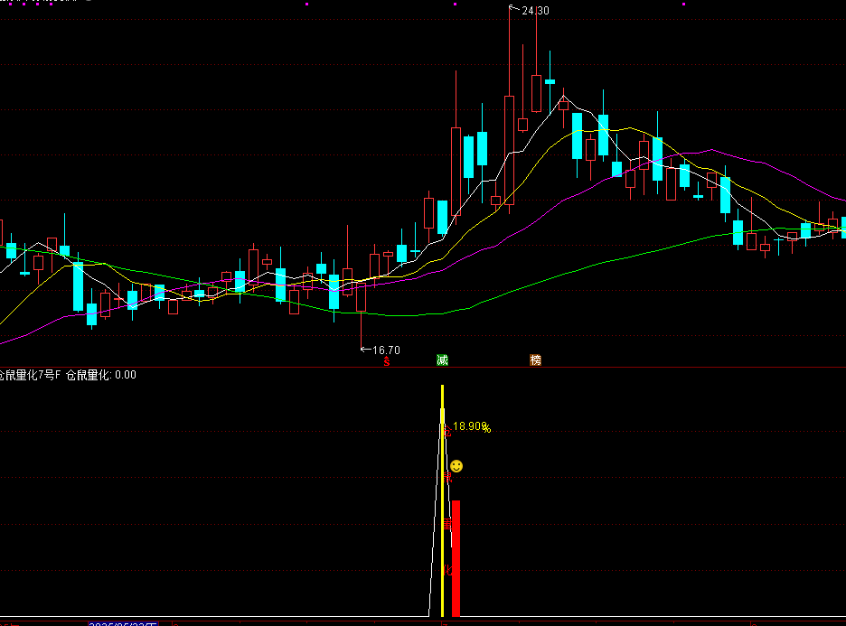Click the 18.90% yellow percentage label
The image size is (846, 626).
471,427
